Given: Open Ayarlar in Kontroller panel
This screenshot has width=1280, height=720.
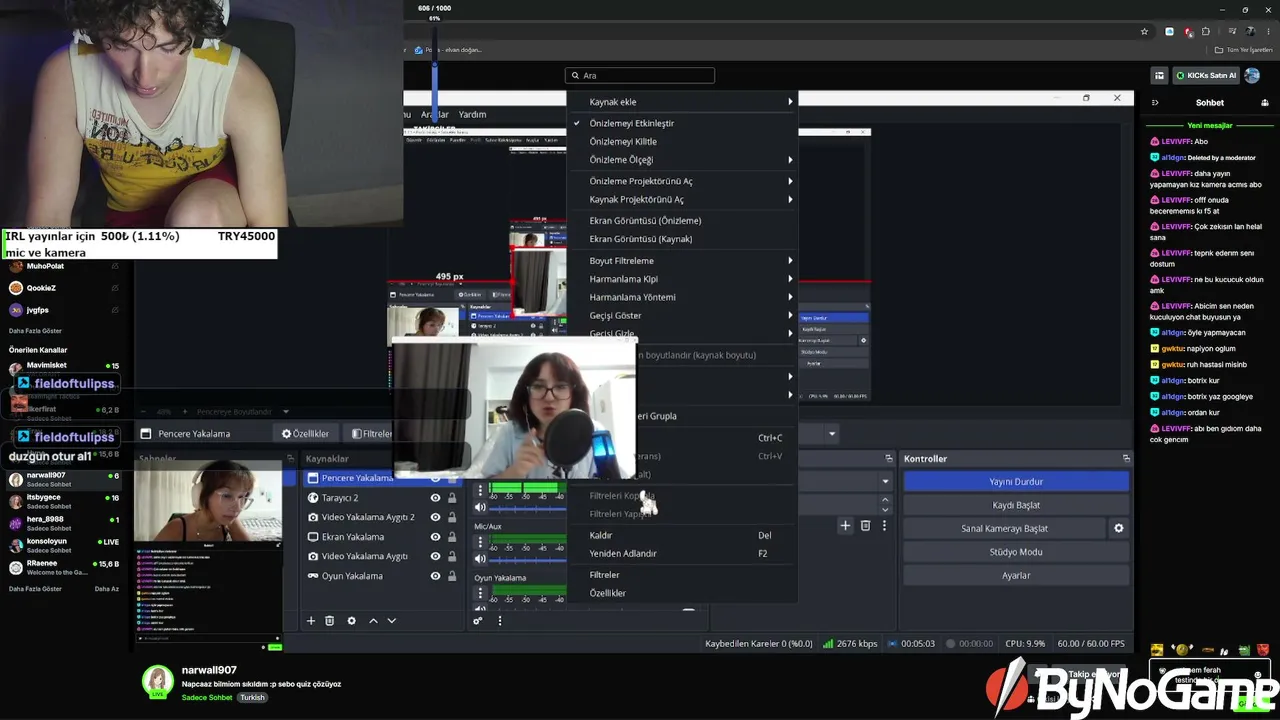Looking at the screenshot, I should click(x=1016, y=575).
